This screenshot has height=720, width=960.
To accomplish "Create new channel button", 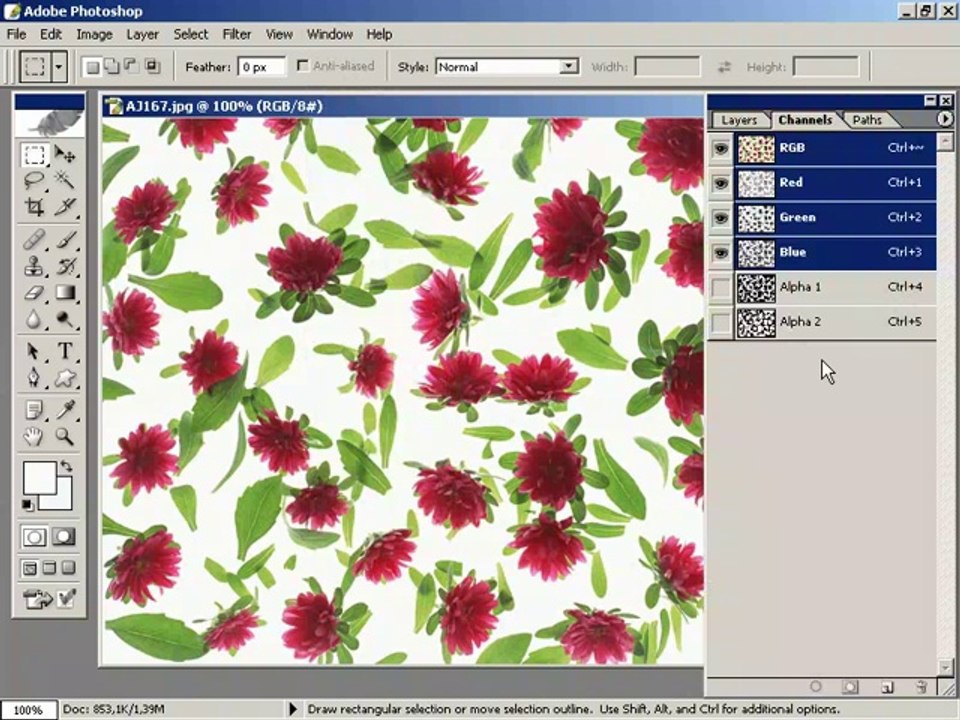I will 887,687.
